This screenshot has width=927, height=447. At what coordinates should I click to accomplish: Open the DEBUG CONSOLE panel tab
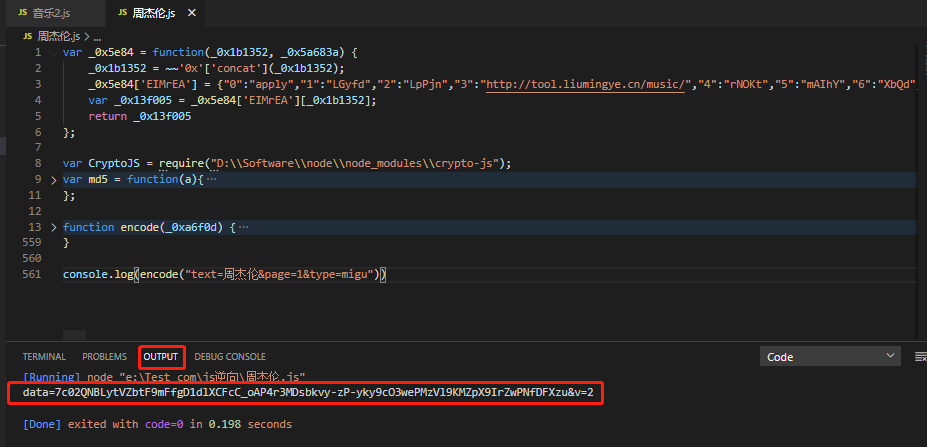pos(230,357)
